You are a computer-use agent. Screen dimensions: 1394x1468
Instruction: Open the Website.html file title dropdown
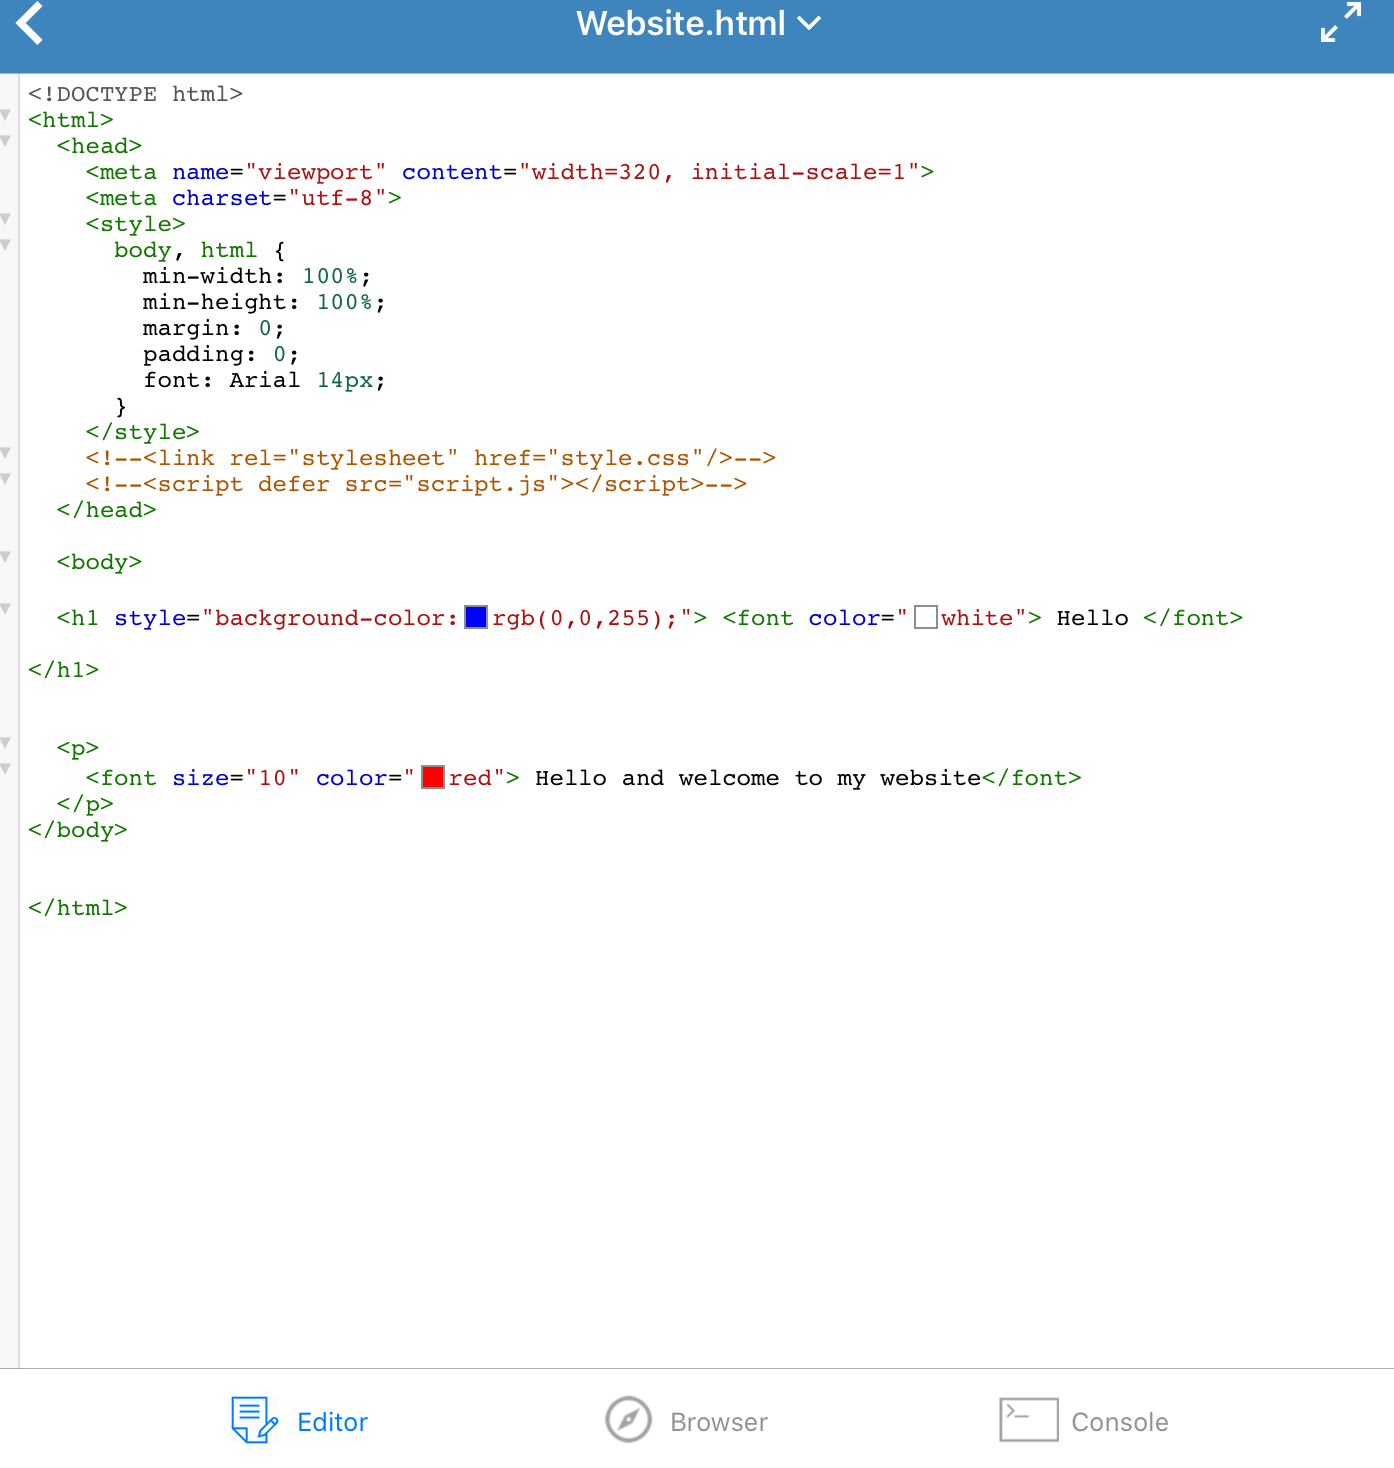pos(698,23)
